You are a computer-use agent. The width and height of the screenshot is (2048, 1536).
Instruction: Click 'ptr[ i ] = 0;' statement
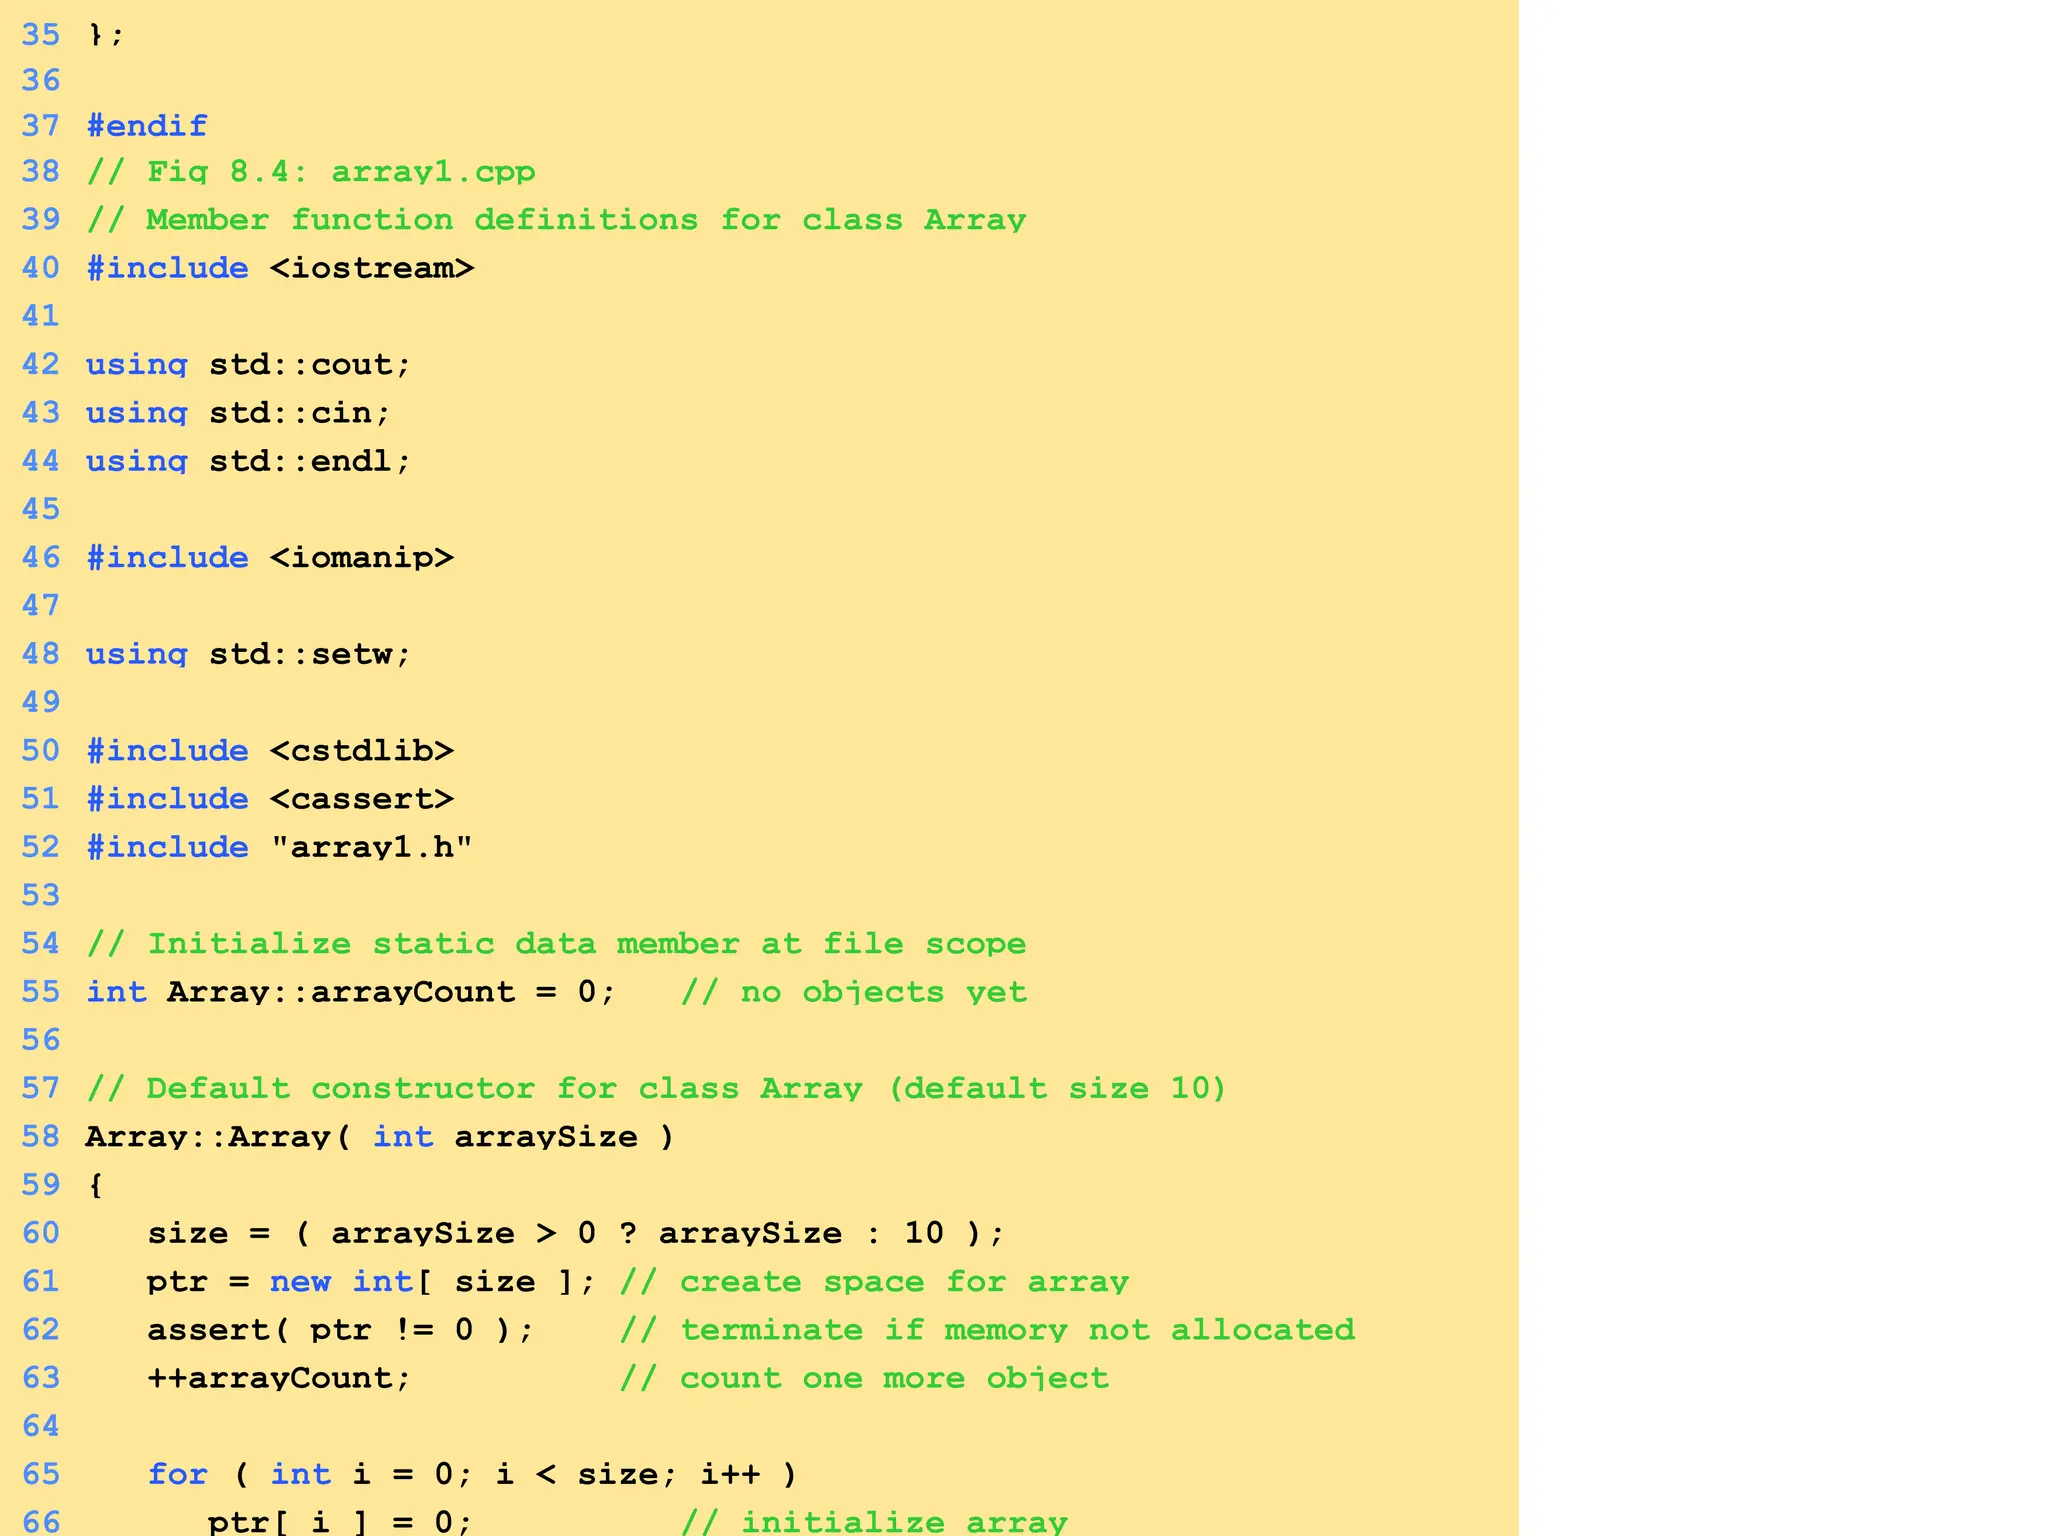pyautogui.click(x=340, y=1522)
